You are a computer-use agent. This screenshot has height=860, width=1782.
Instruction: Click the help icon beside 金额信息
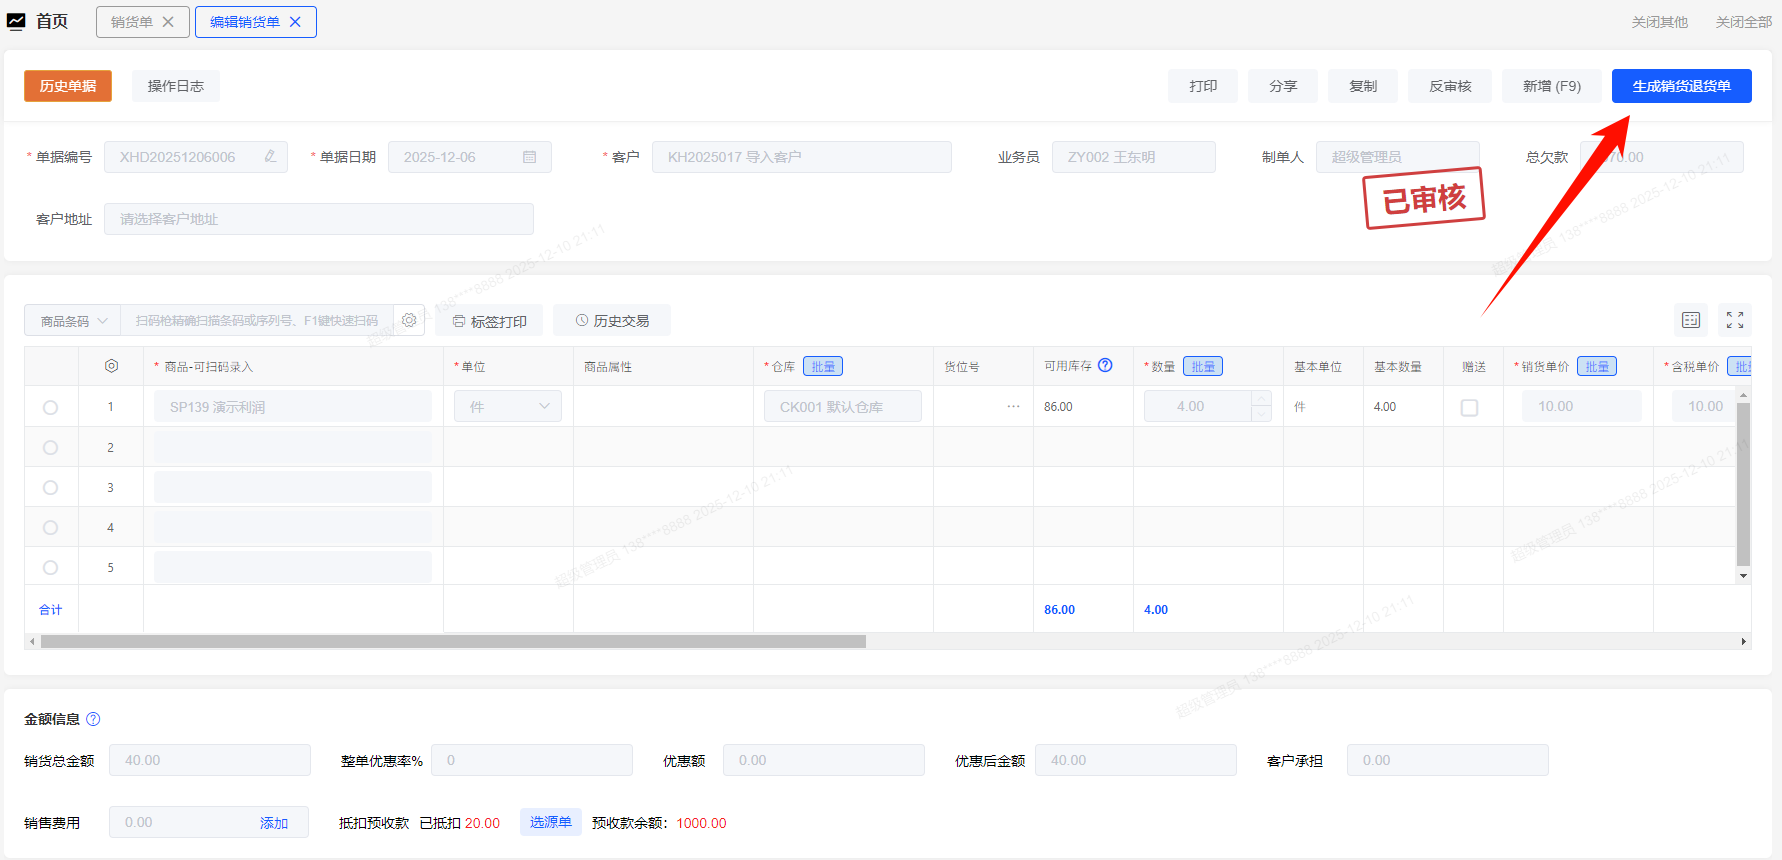tap(93, 719)
